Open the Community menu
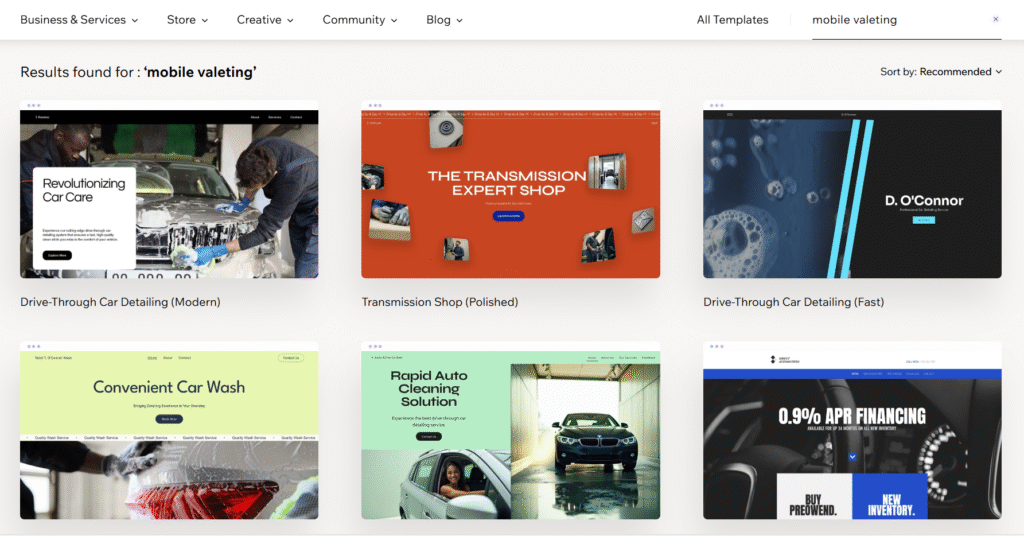This screenshot has width=1024, height=536. click(x=359, y=20)
